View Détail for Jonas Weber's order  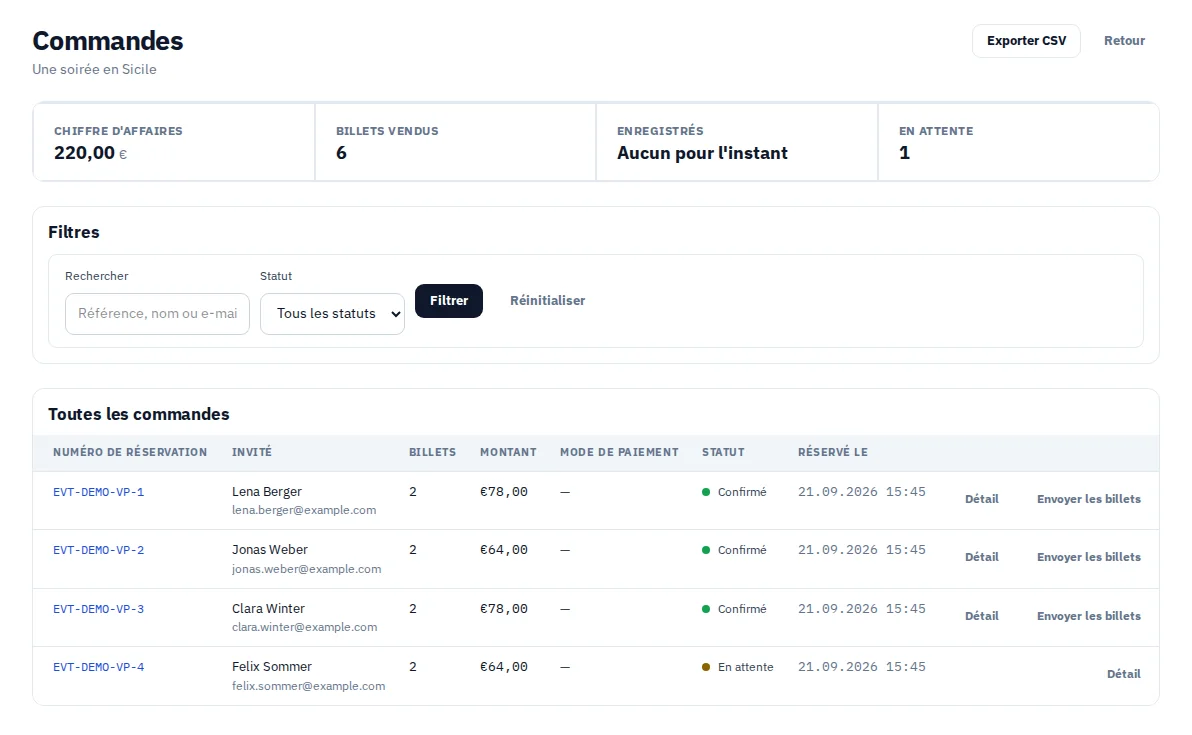point(981,557)
